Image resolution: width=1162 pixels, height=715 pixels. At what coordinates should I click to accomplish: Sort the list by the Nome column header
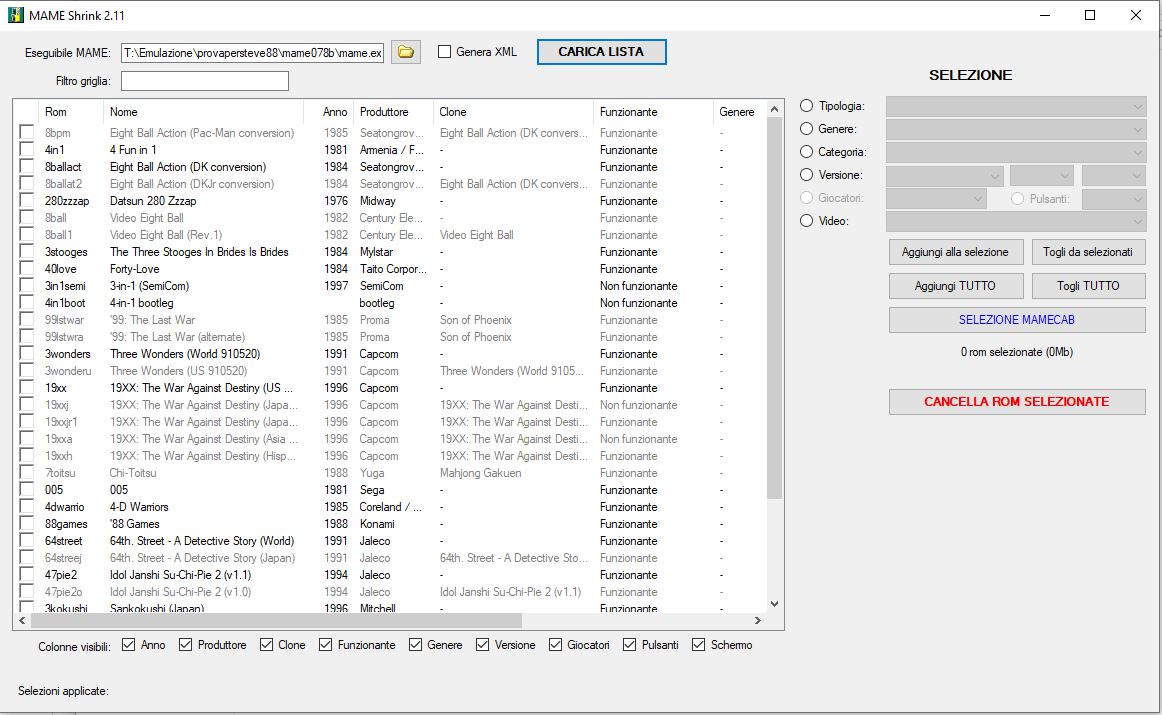point(203,112)
